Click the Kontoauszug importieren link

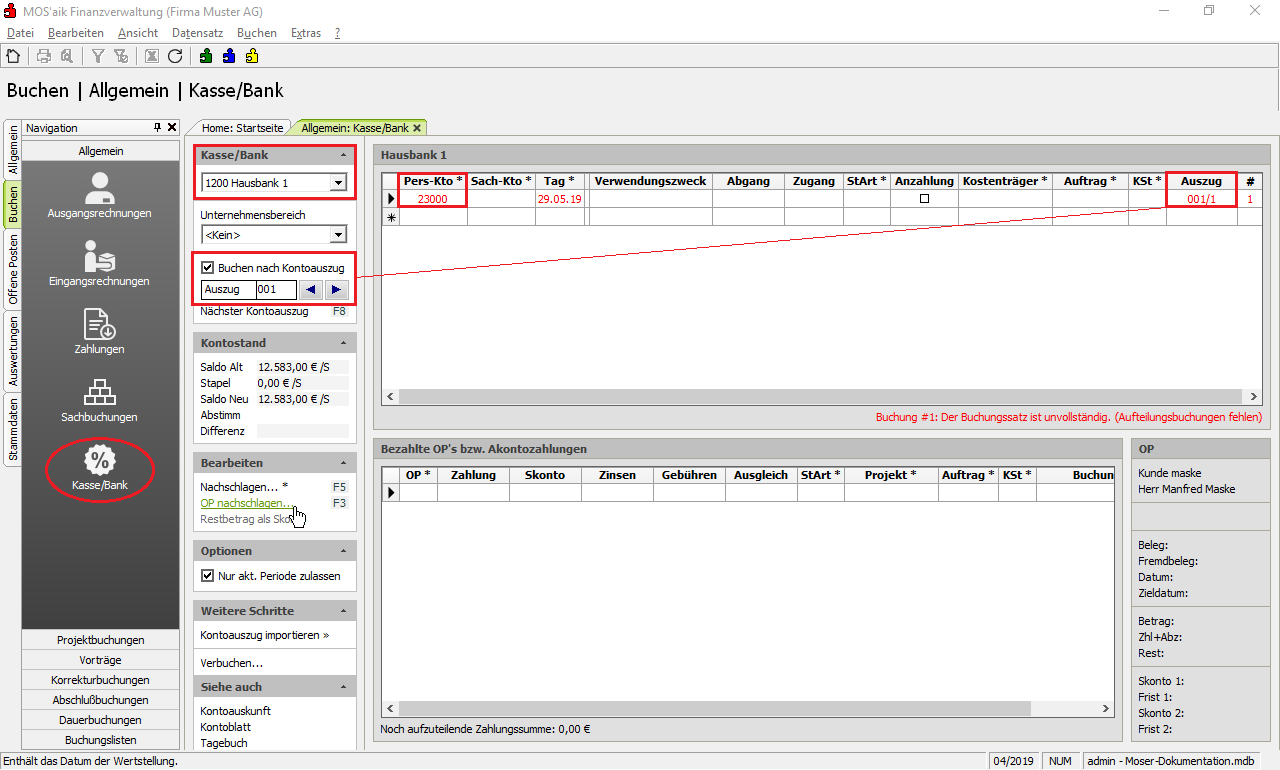pyautogui.click(x=264, y=635)
